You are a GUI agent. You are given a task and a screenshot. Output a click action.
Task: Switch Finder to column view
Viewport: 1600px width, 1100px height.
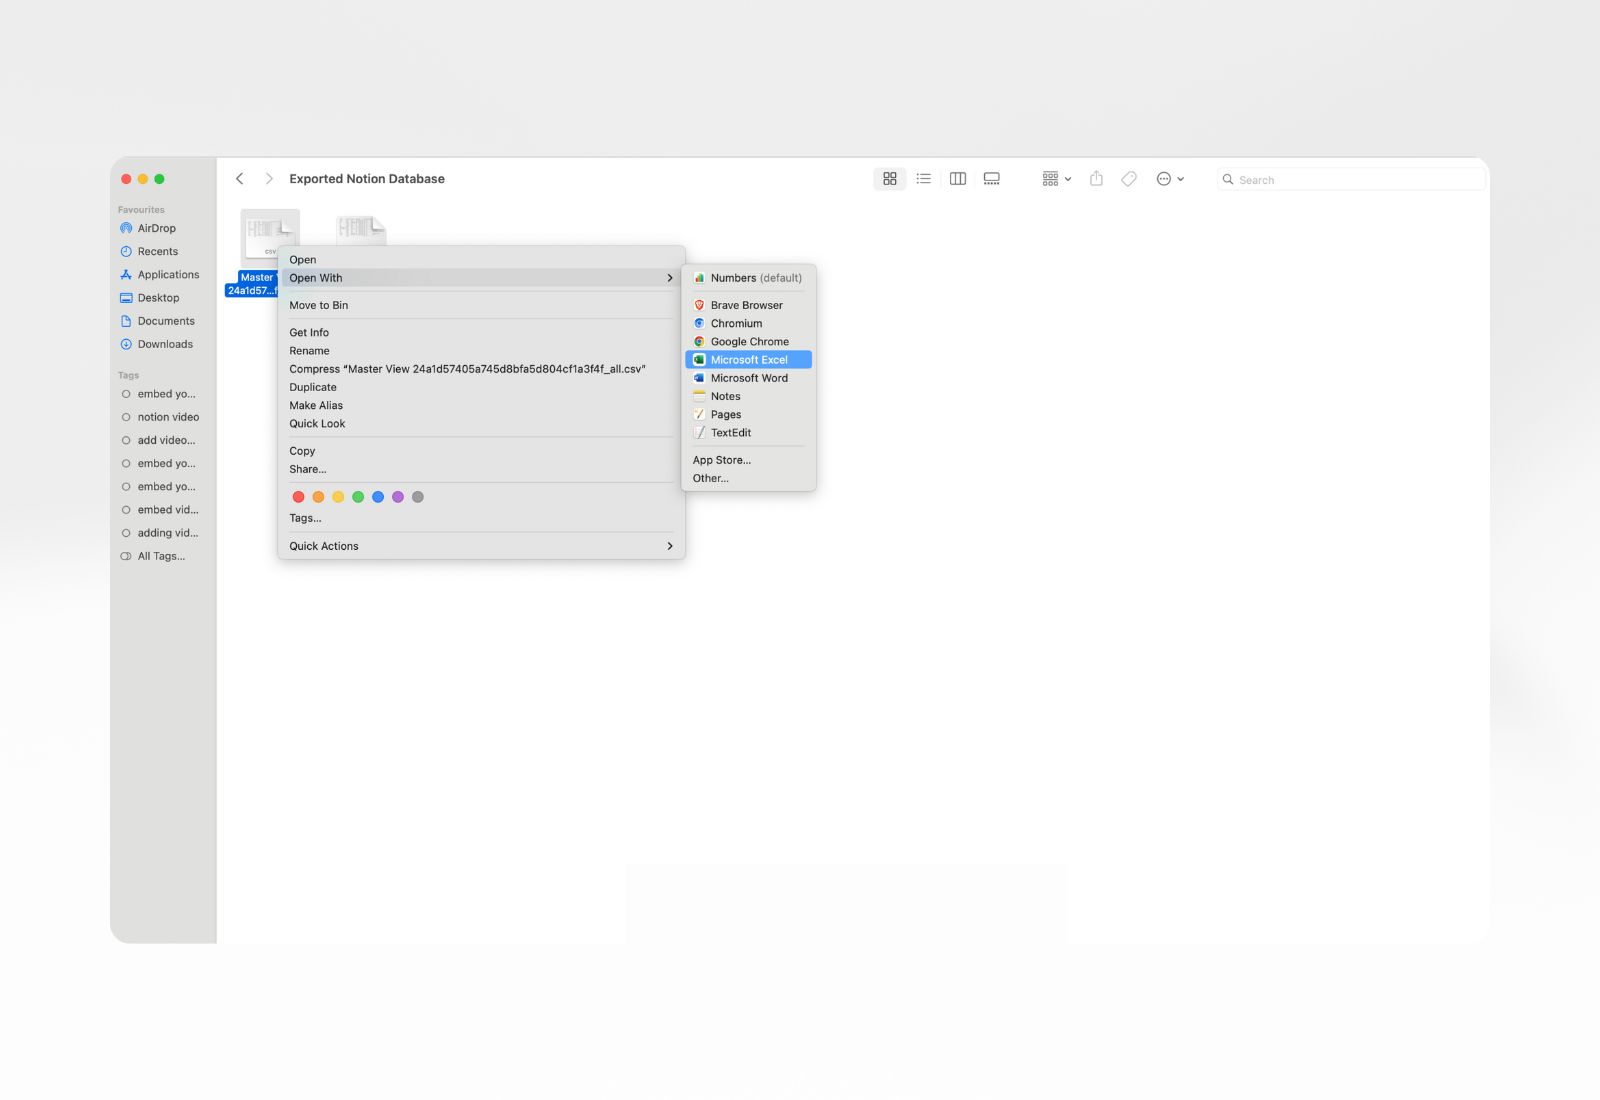pyautogui.click(x=957, y=179)
